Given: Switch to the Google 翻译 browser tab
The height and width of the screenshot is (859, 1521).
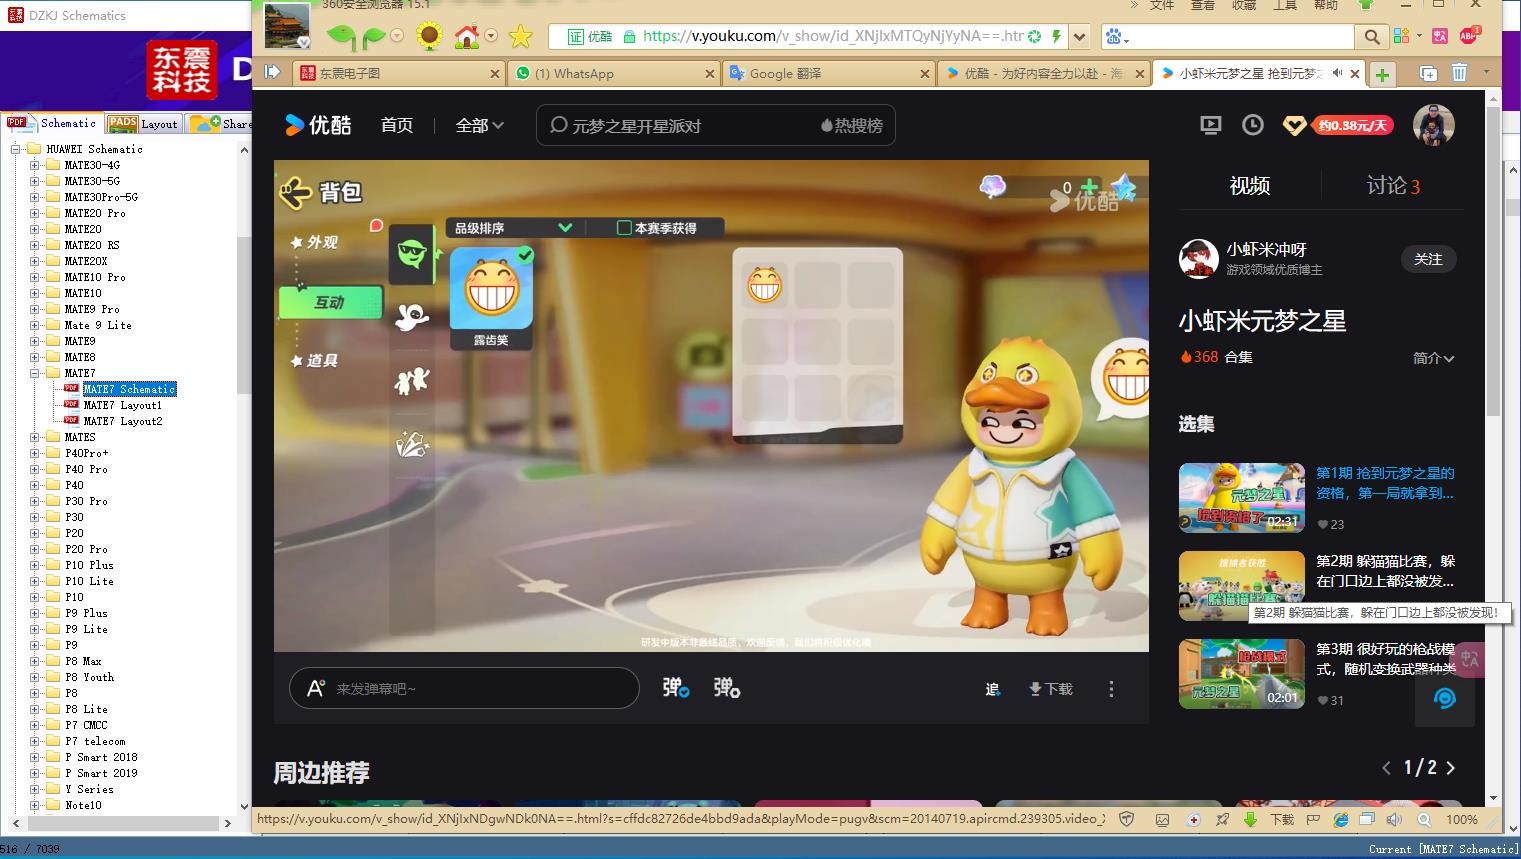Looking at the screenshot, I should [828, 73].
